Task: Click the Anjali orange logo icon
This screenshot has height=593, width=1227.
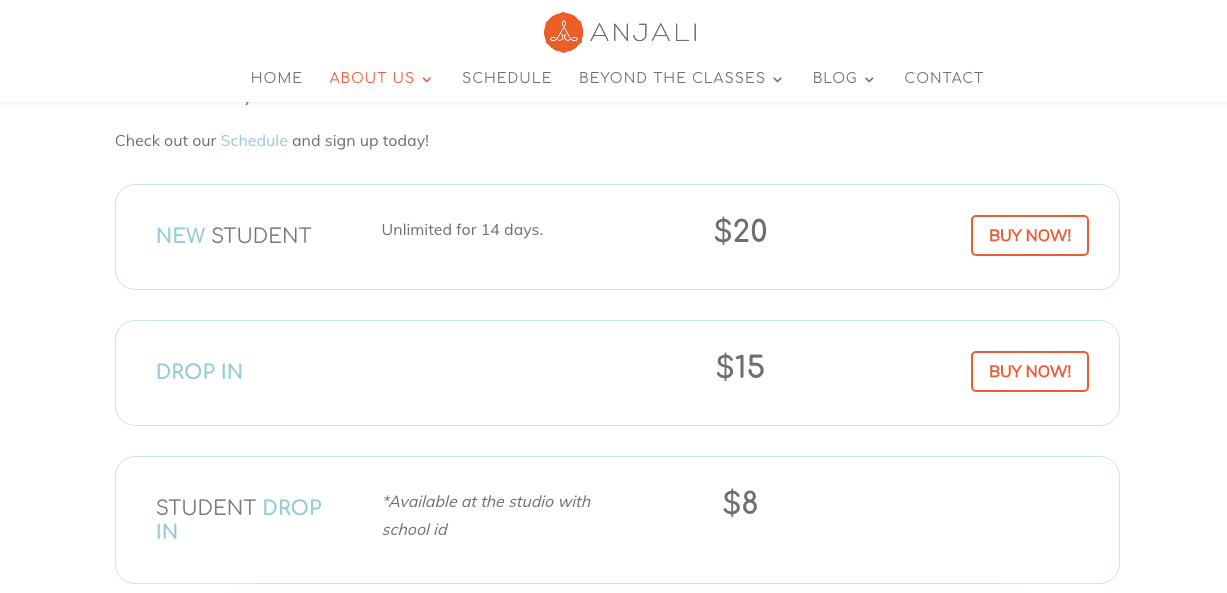Action: coord(563,33)
